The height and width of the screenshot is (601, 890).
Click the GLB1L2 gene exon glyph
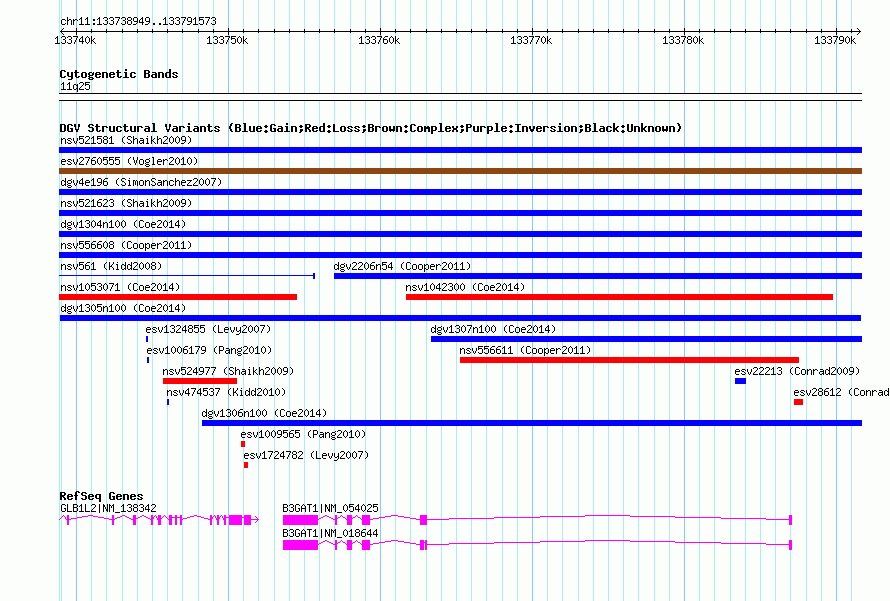click(236, 520)
